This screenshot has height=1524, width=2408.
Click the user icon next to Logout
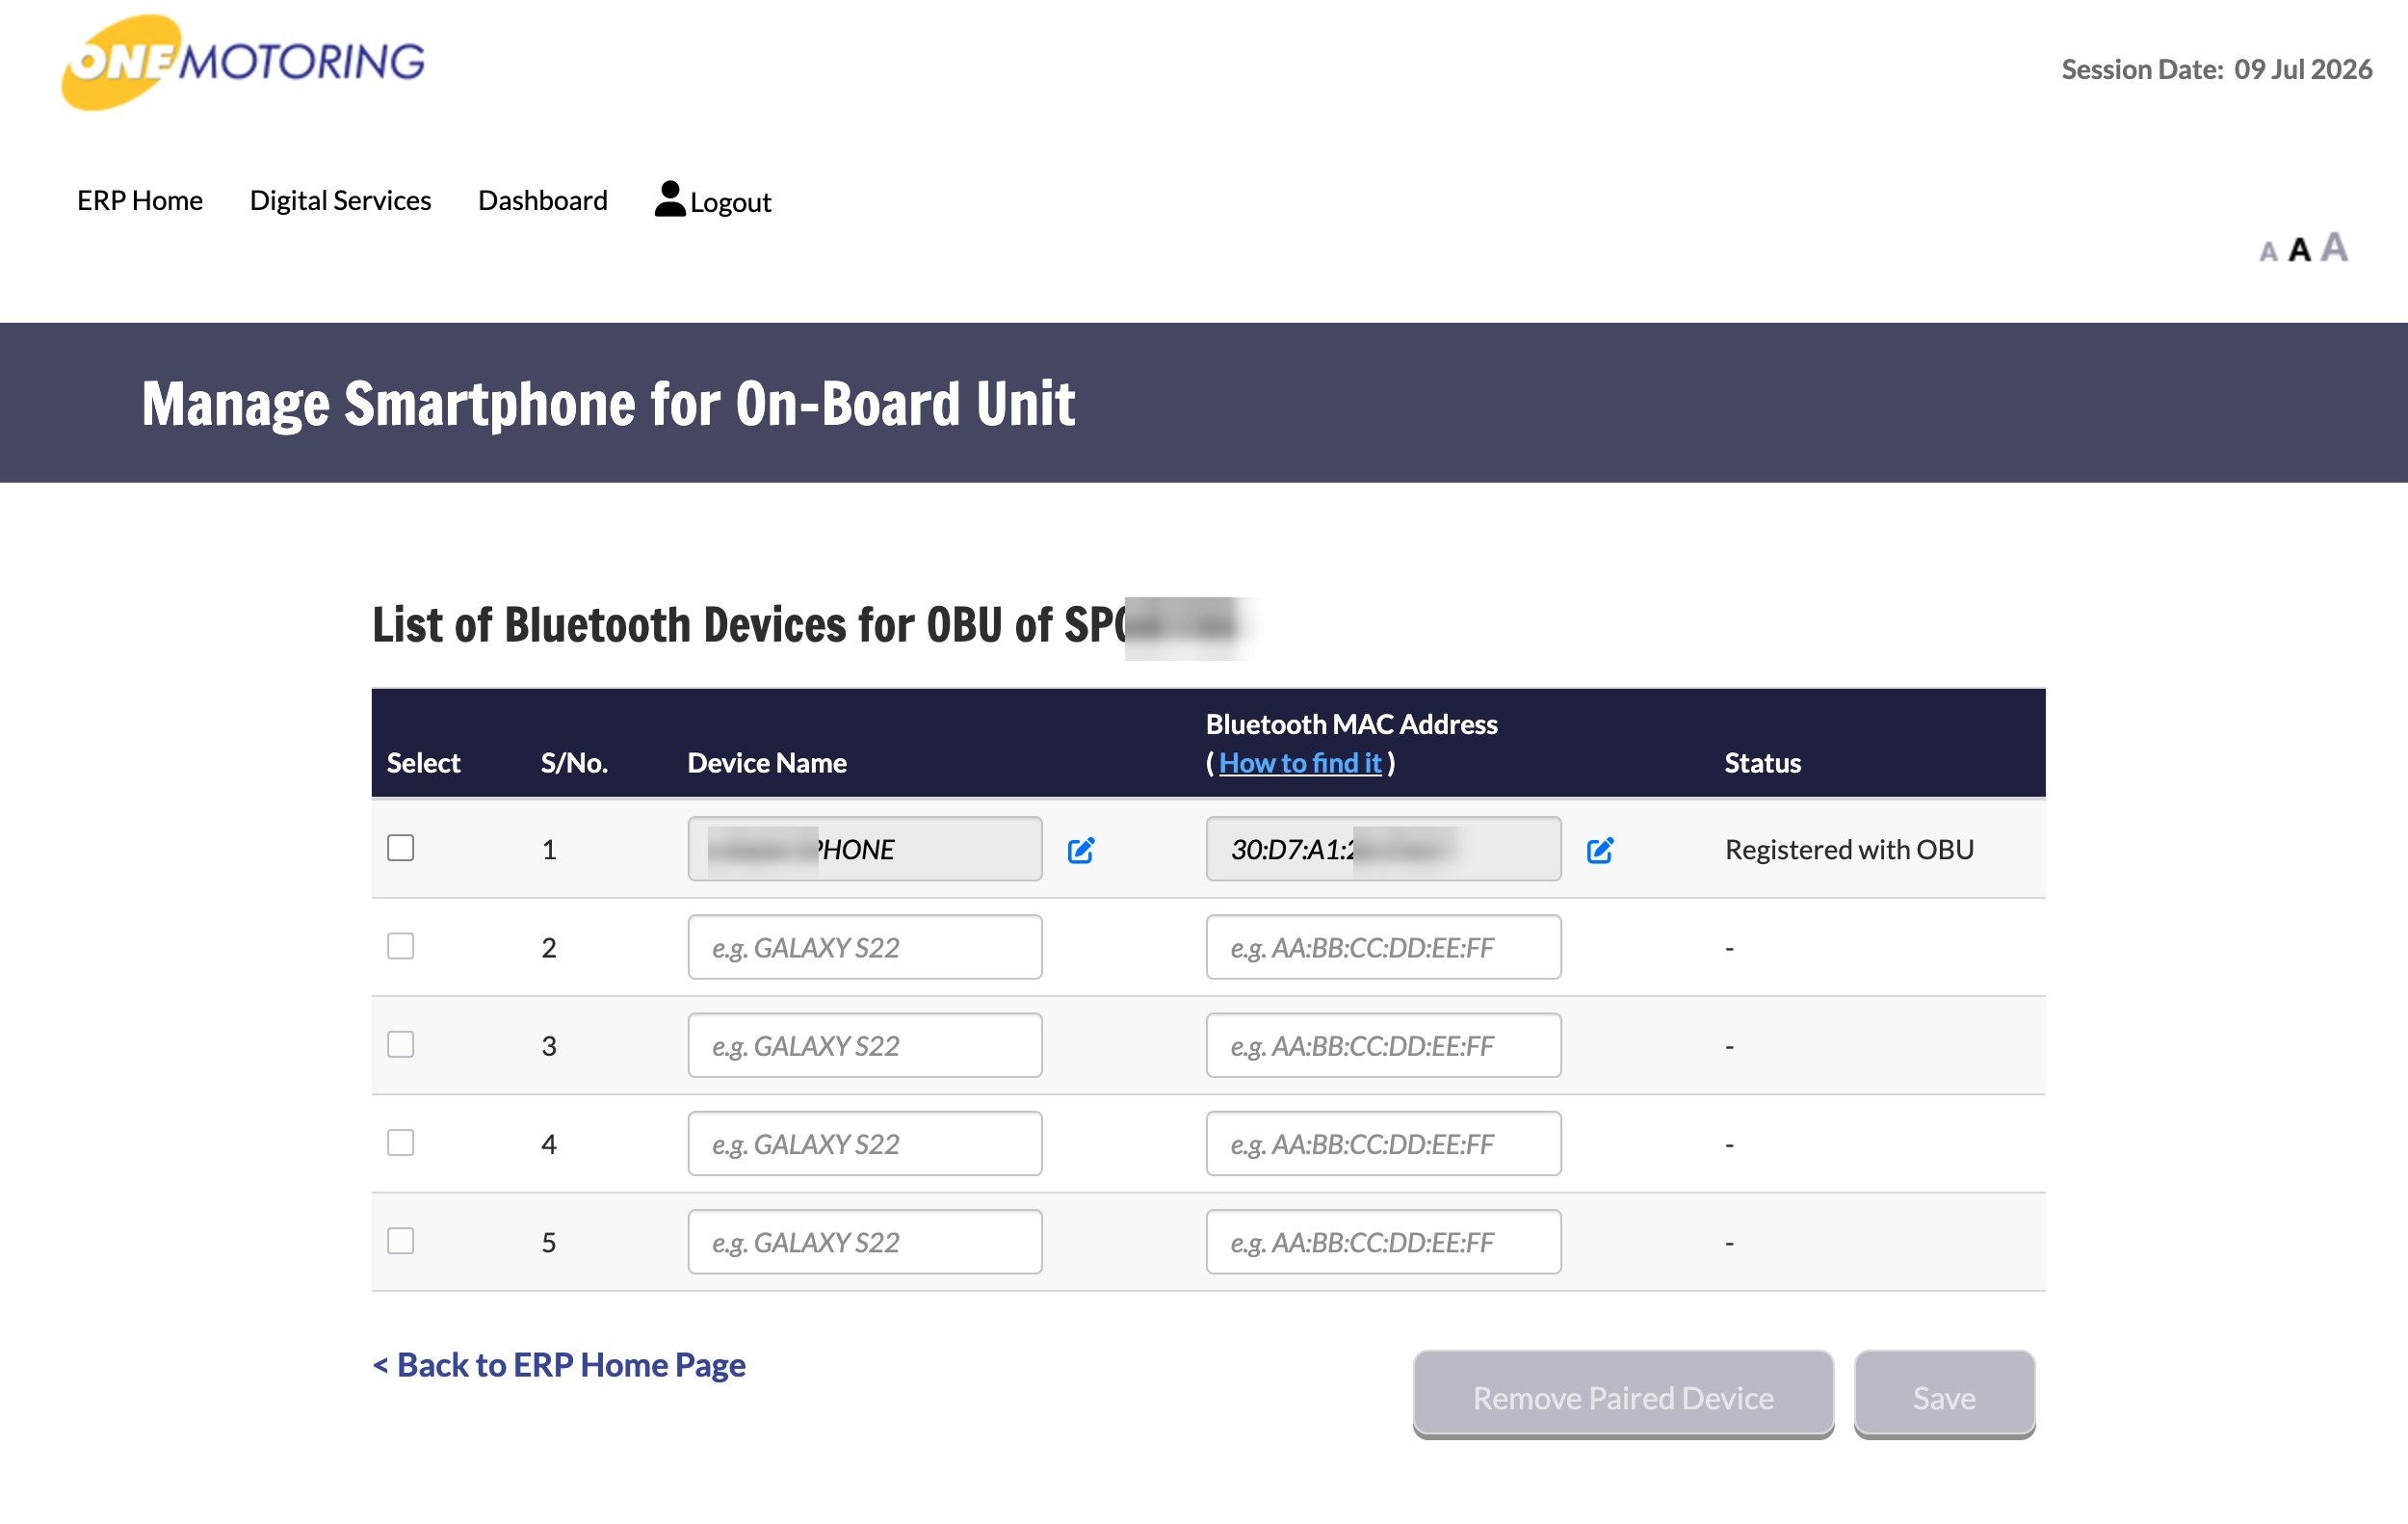(x=669, y=198)
